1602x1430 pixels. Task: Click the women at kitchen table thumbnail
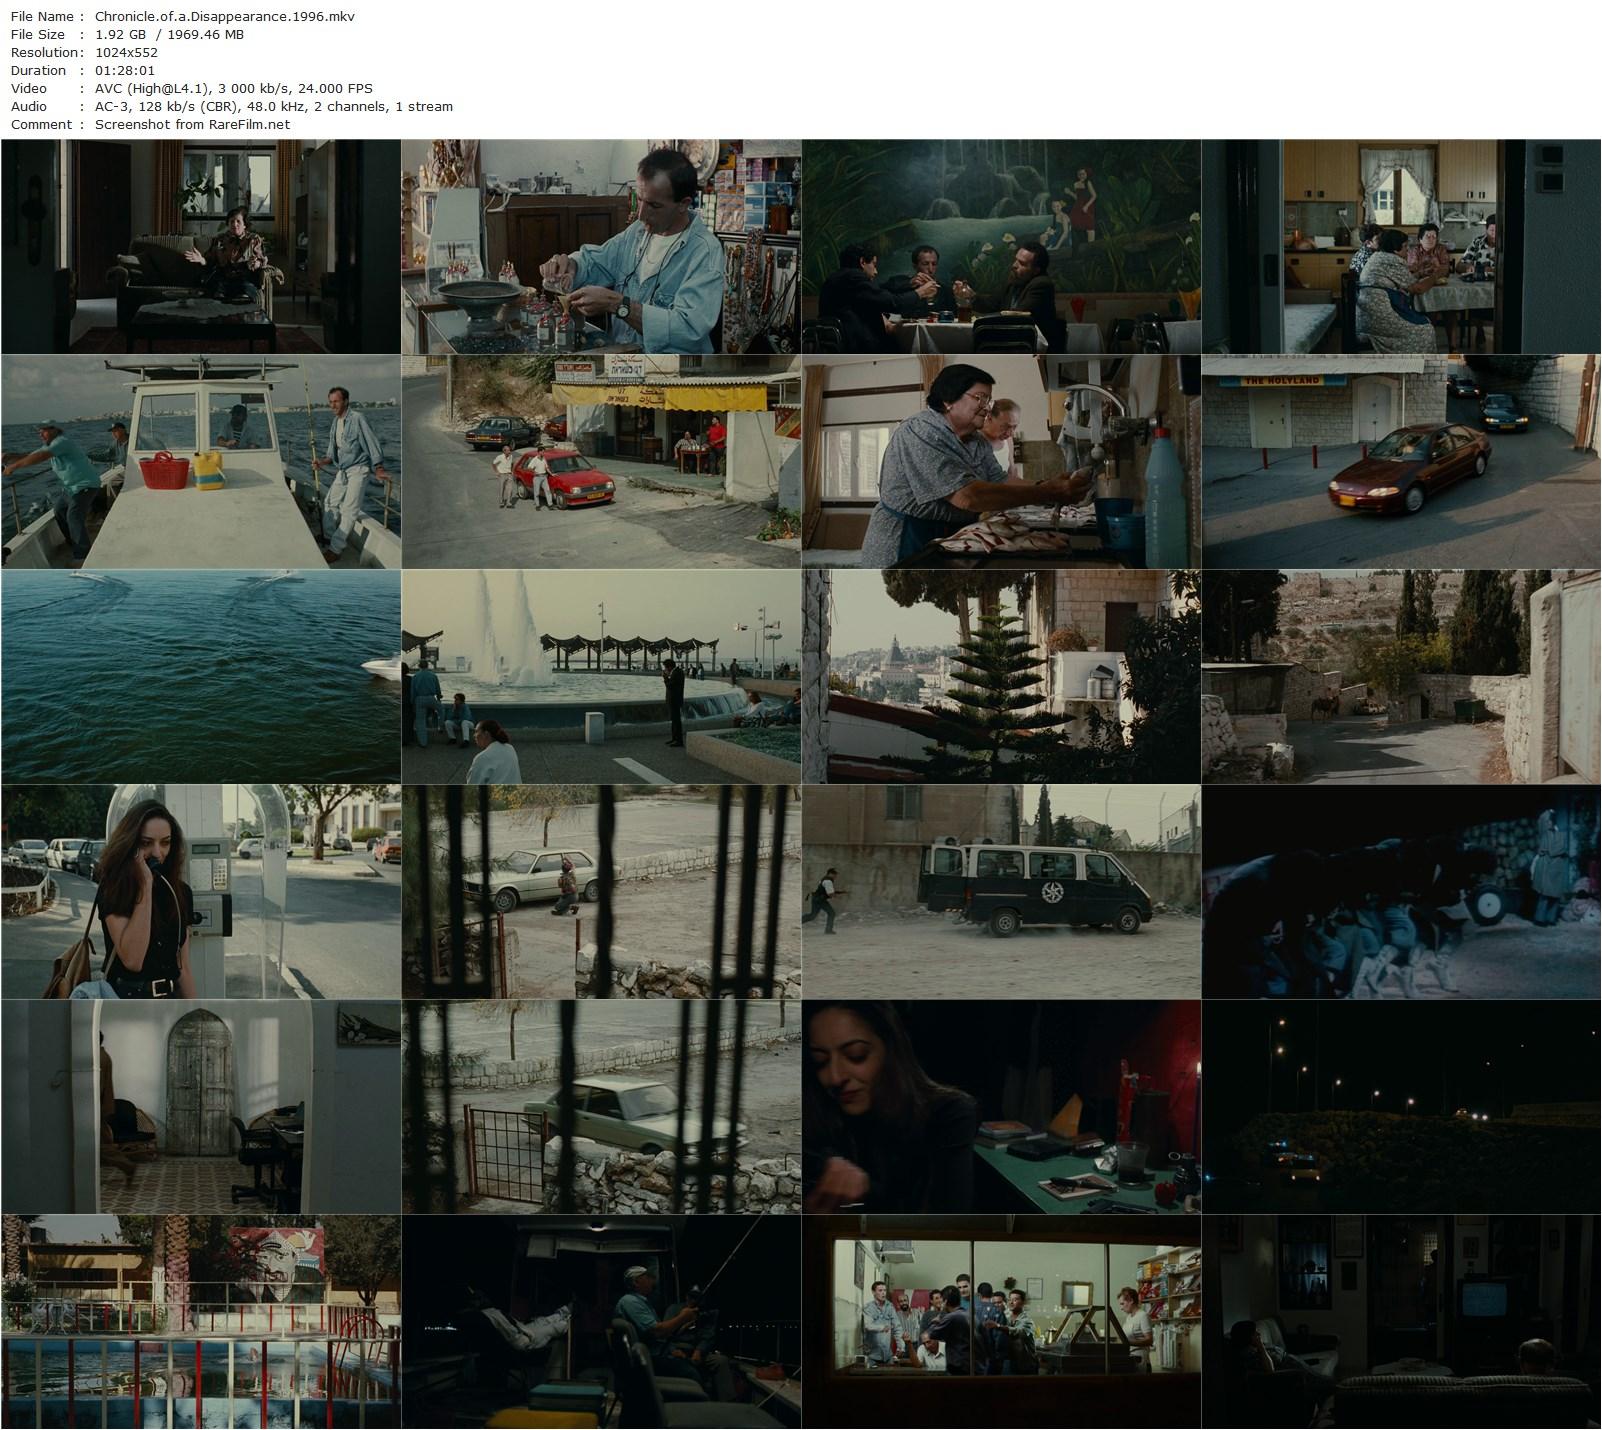click(x=1401, y=246)
